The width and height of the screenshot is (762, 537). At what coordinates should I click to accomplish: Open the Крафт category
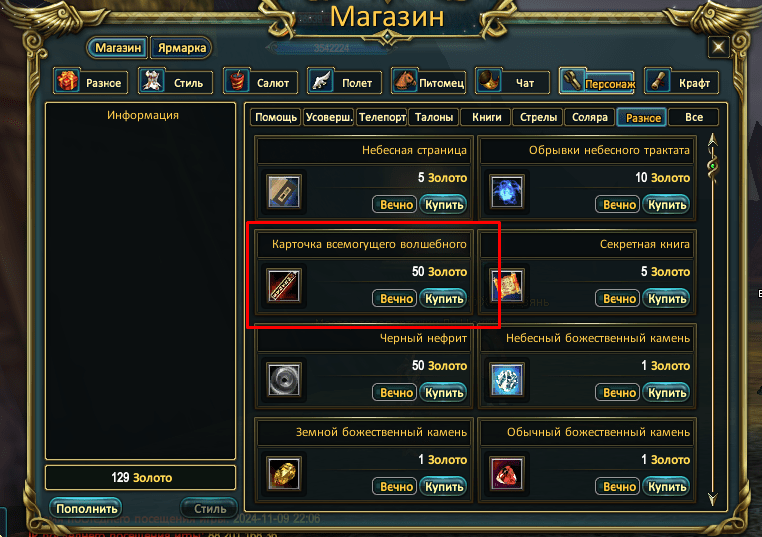coord(681,82)
